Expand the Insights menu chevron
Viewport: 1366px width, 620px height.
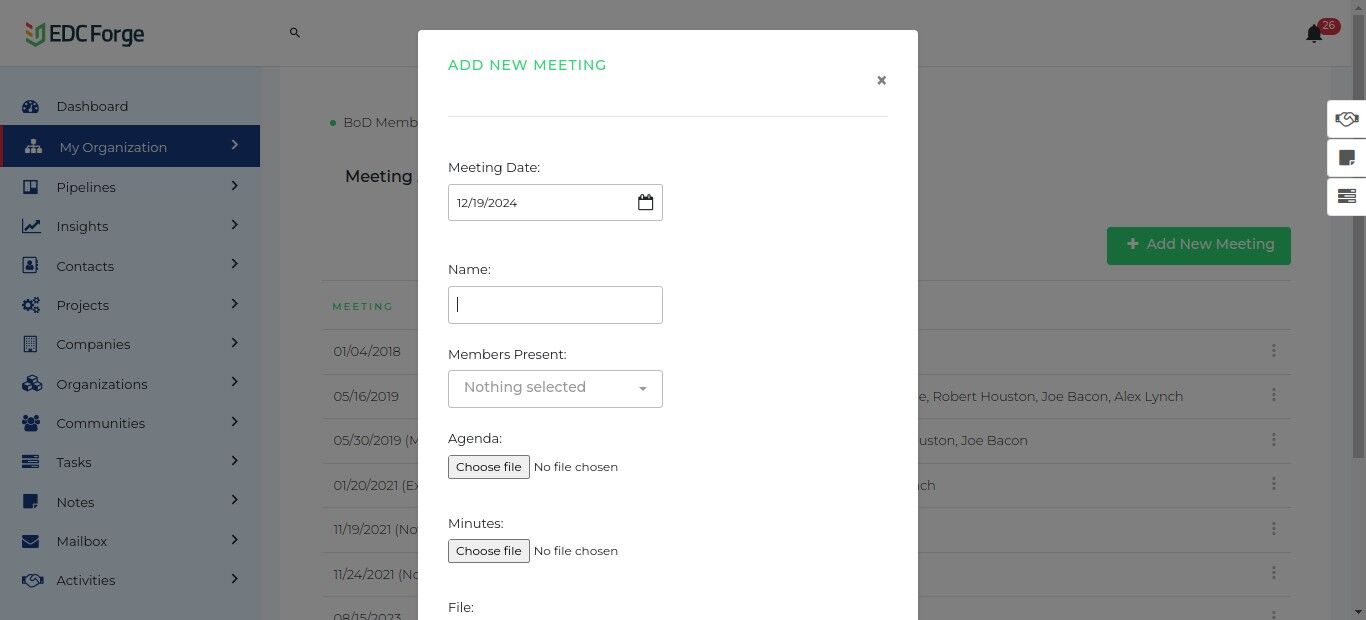[x=235, y=225]
